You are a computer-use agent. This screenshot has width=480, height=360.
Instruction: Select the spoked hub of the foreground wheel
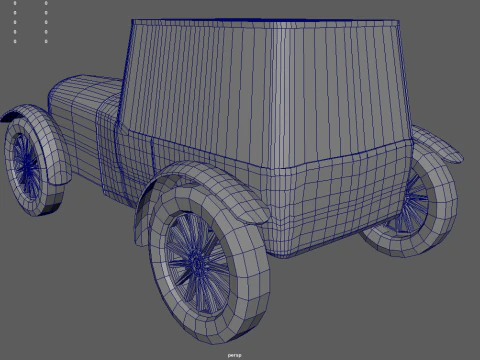[x=198, y=263]
